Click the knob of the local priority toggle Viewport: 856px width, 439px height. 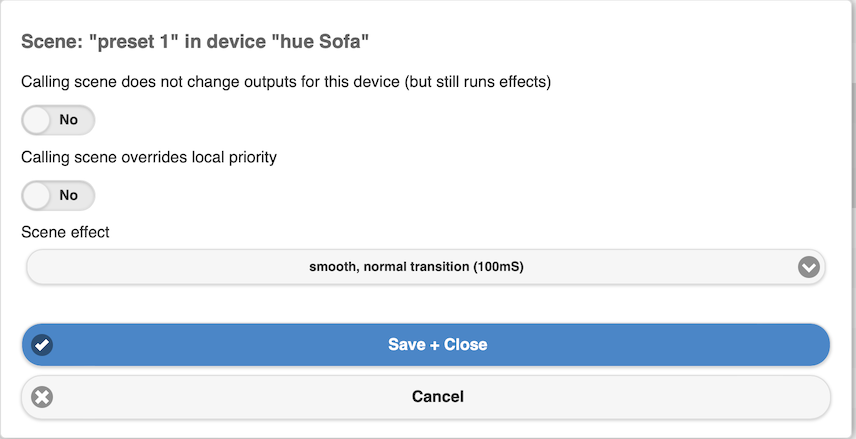(37, 195)
